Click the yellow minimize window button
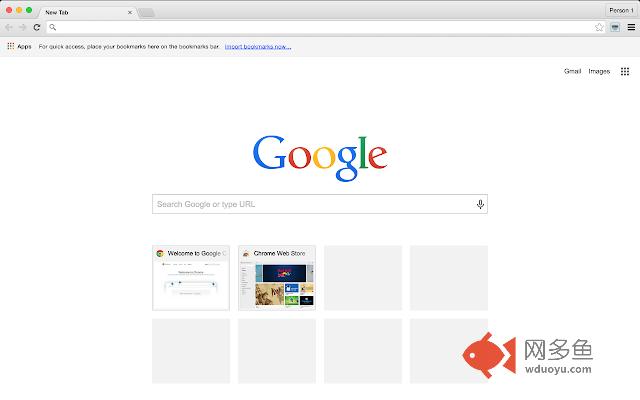Image resolution: width=640 pixels, height=400 pixels. click(19, 10)
